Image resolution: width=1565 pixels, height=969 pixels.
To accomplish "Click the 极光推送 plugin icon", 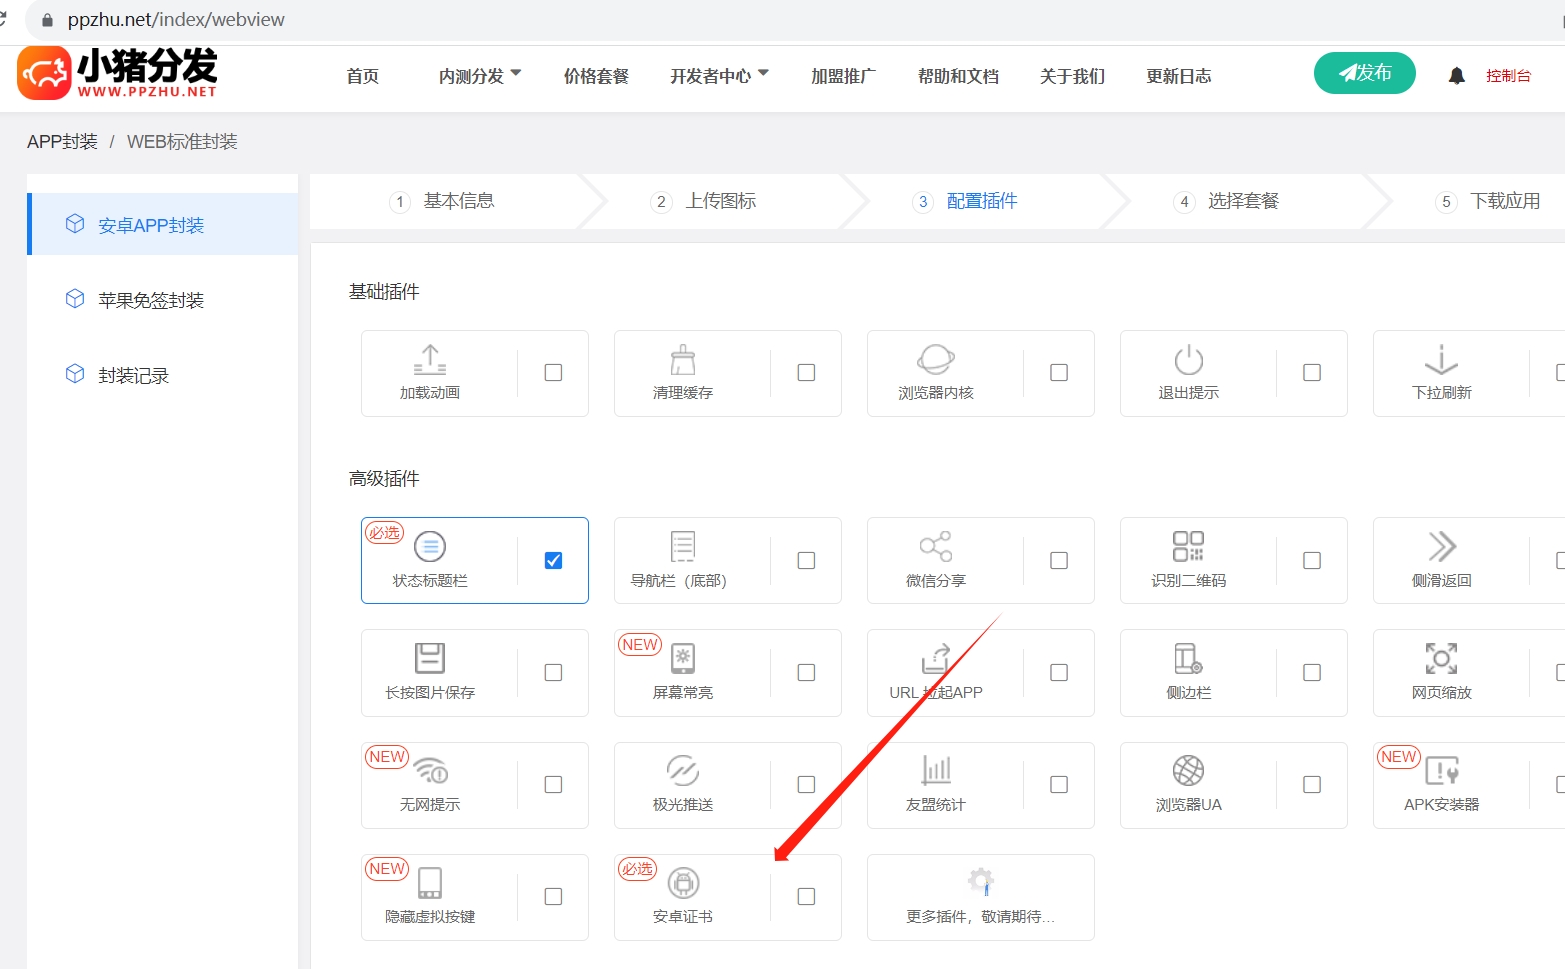I will [683, 770].
